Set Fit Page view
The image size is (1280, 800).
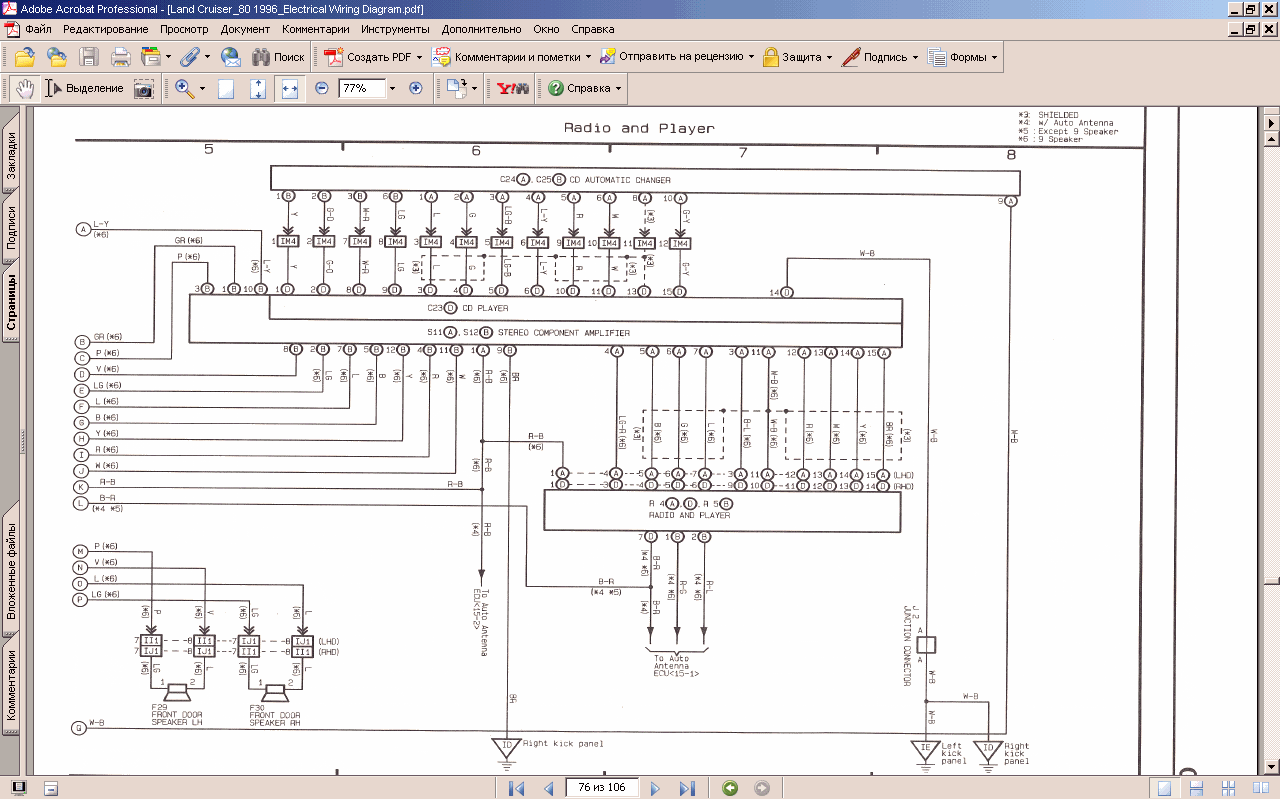(x=258, y=88)
